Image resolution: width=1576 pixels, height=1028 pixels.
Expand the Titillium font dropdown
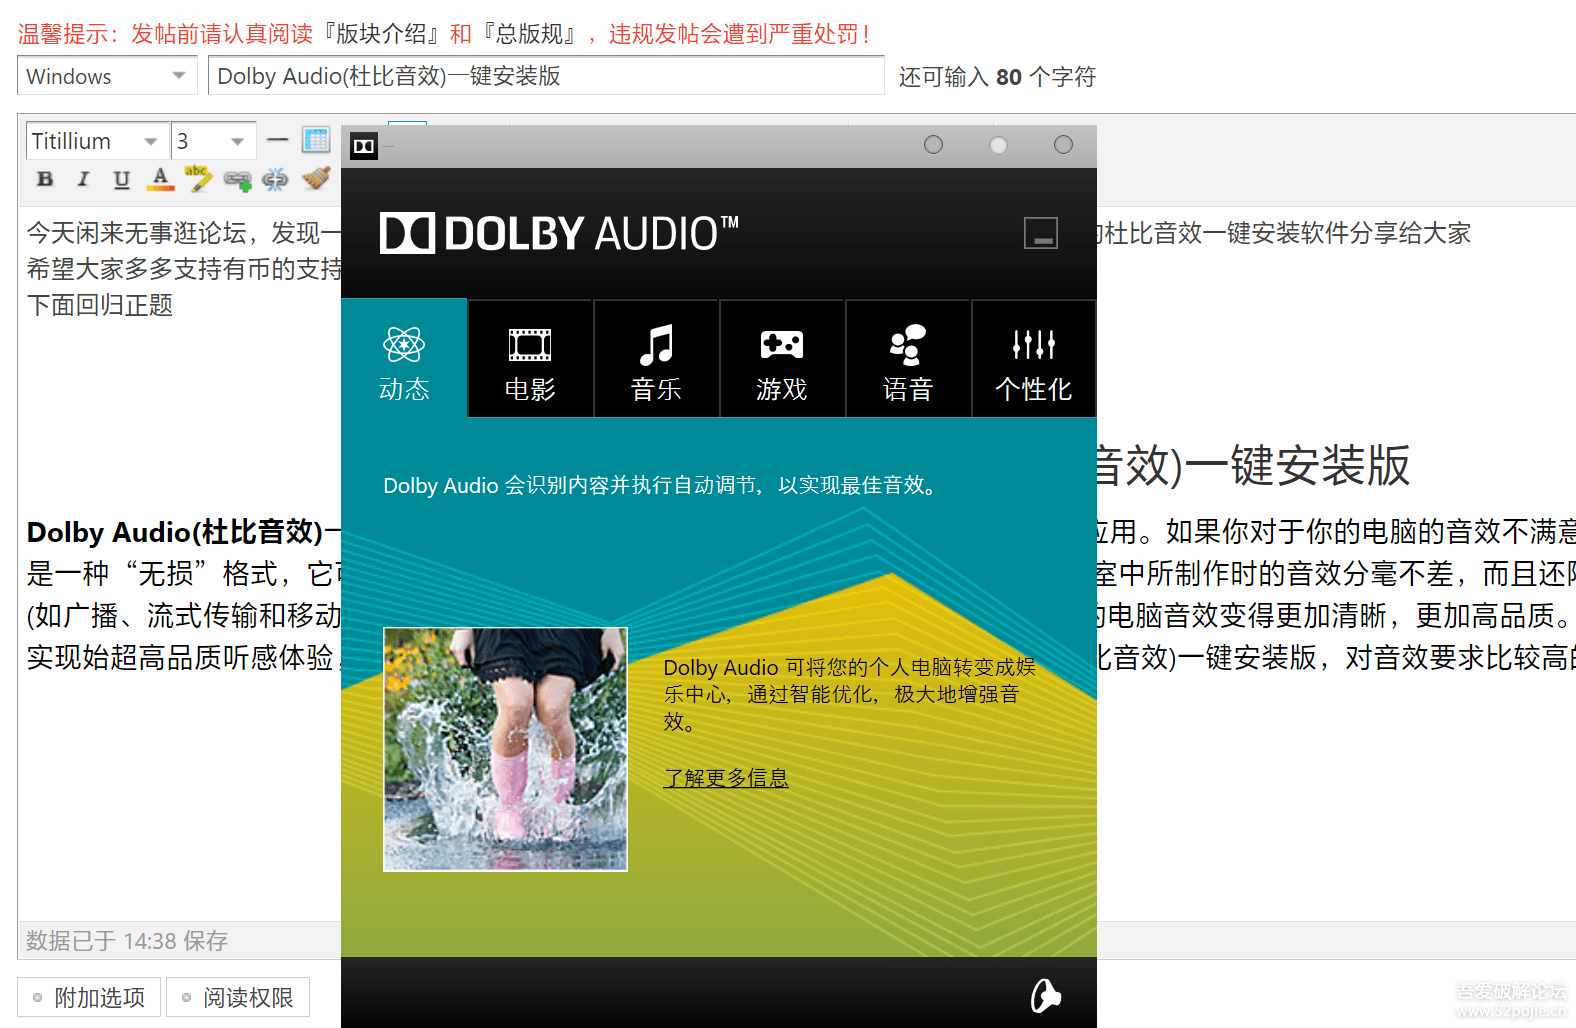[x=95, y=141]
